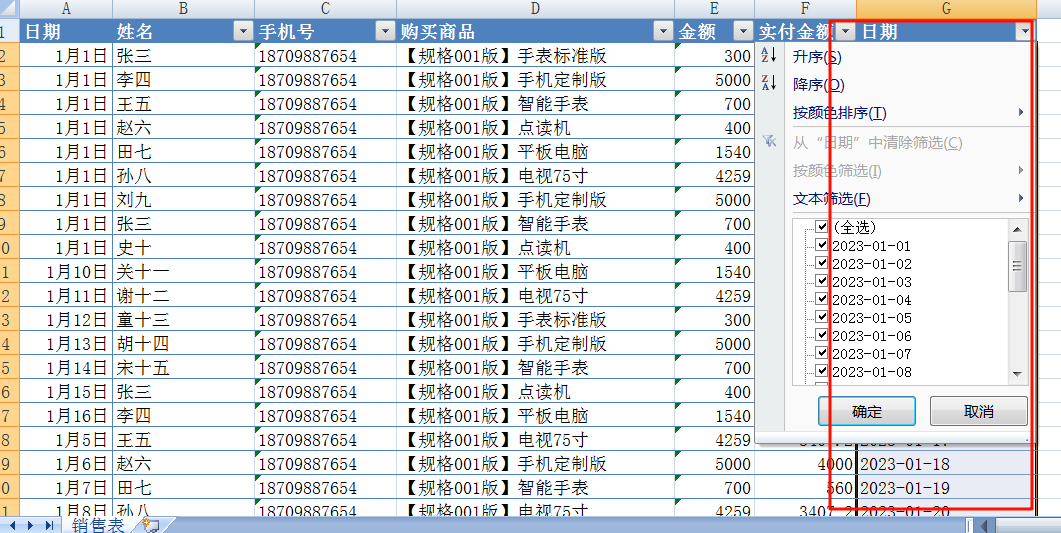Click the filter list scrollbar thumb
1061x533 pixels.
point(1017,266)
